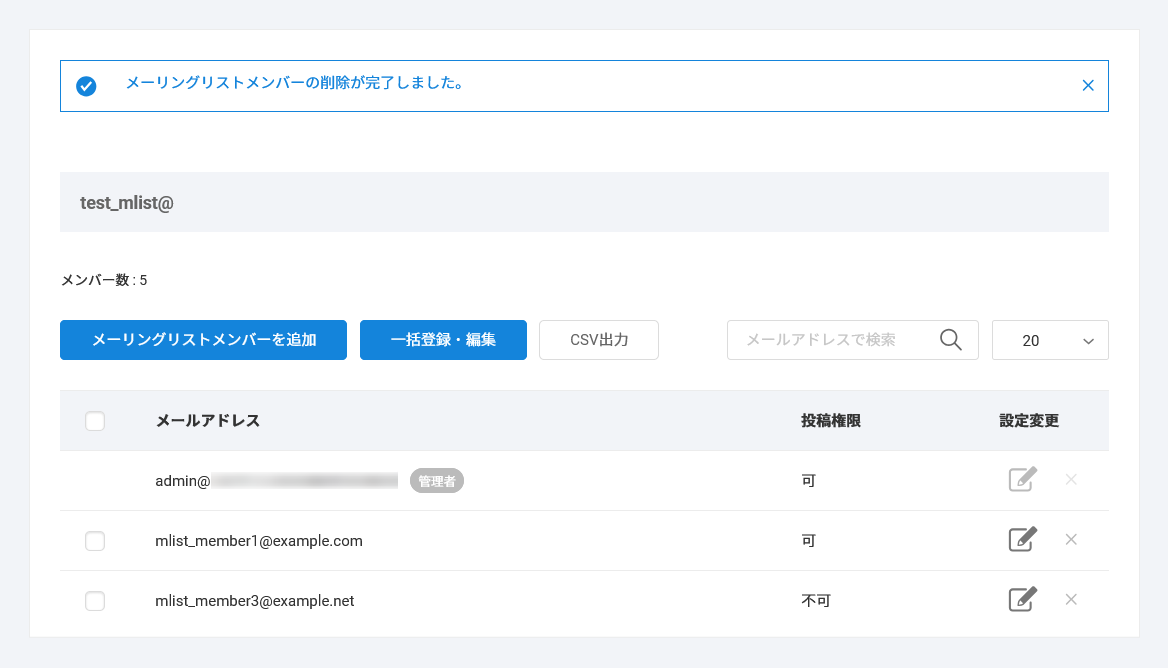Select the checkbox for mlist_member3@example.net
This screenshot has width=1168, height=668.
point(95,601)
